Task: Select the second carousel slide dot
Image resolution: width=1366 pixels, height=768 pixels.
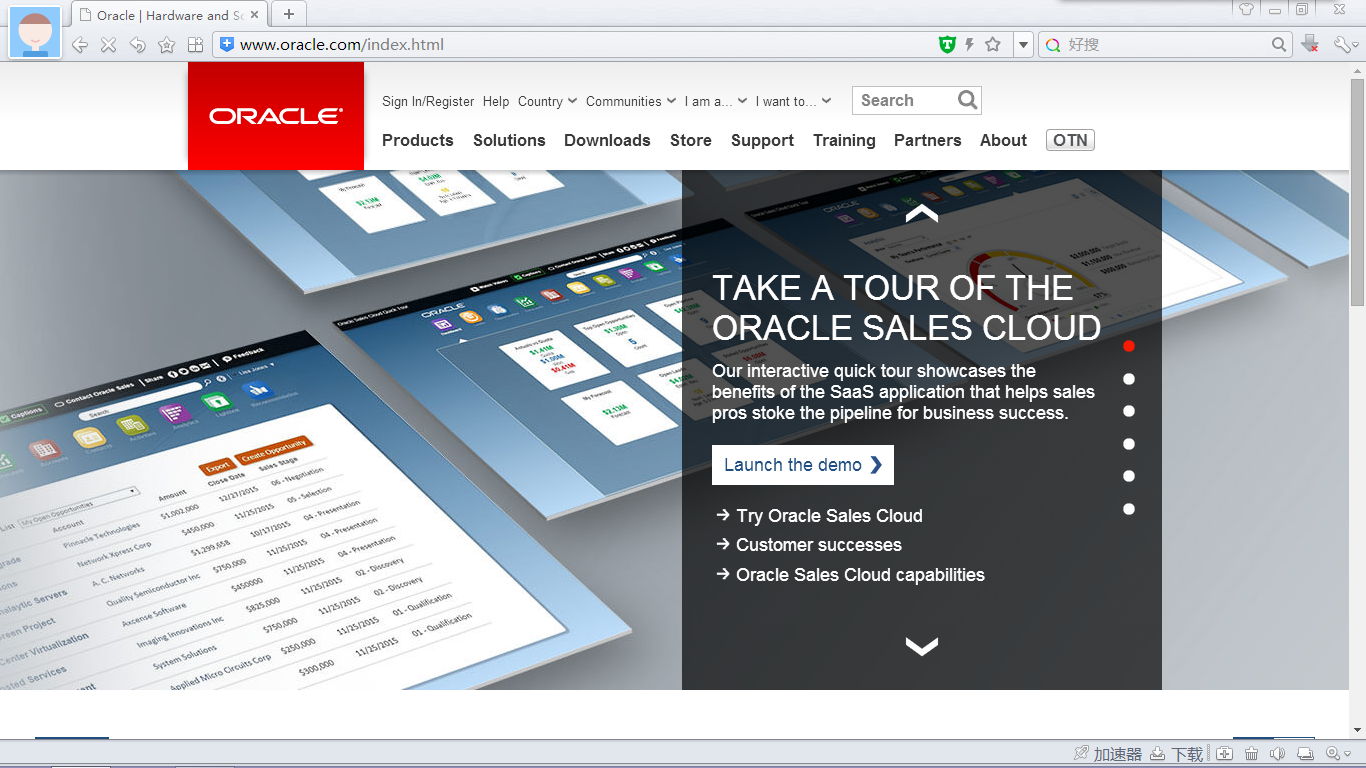Action: [1129, 379]
